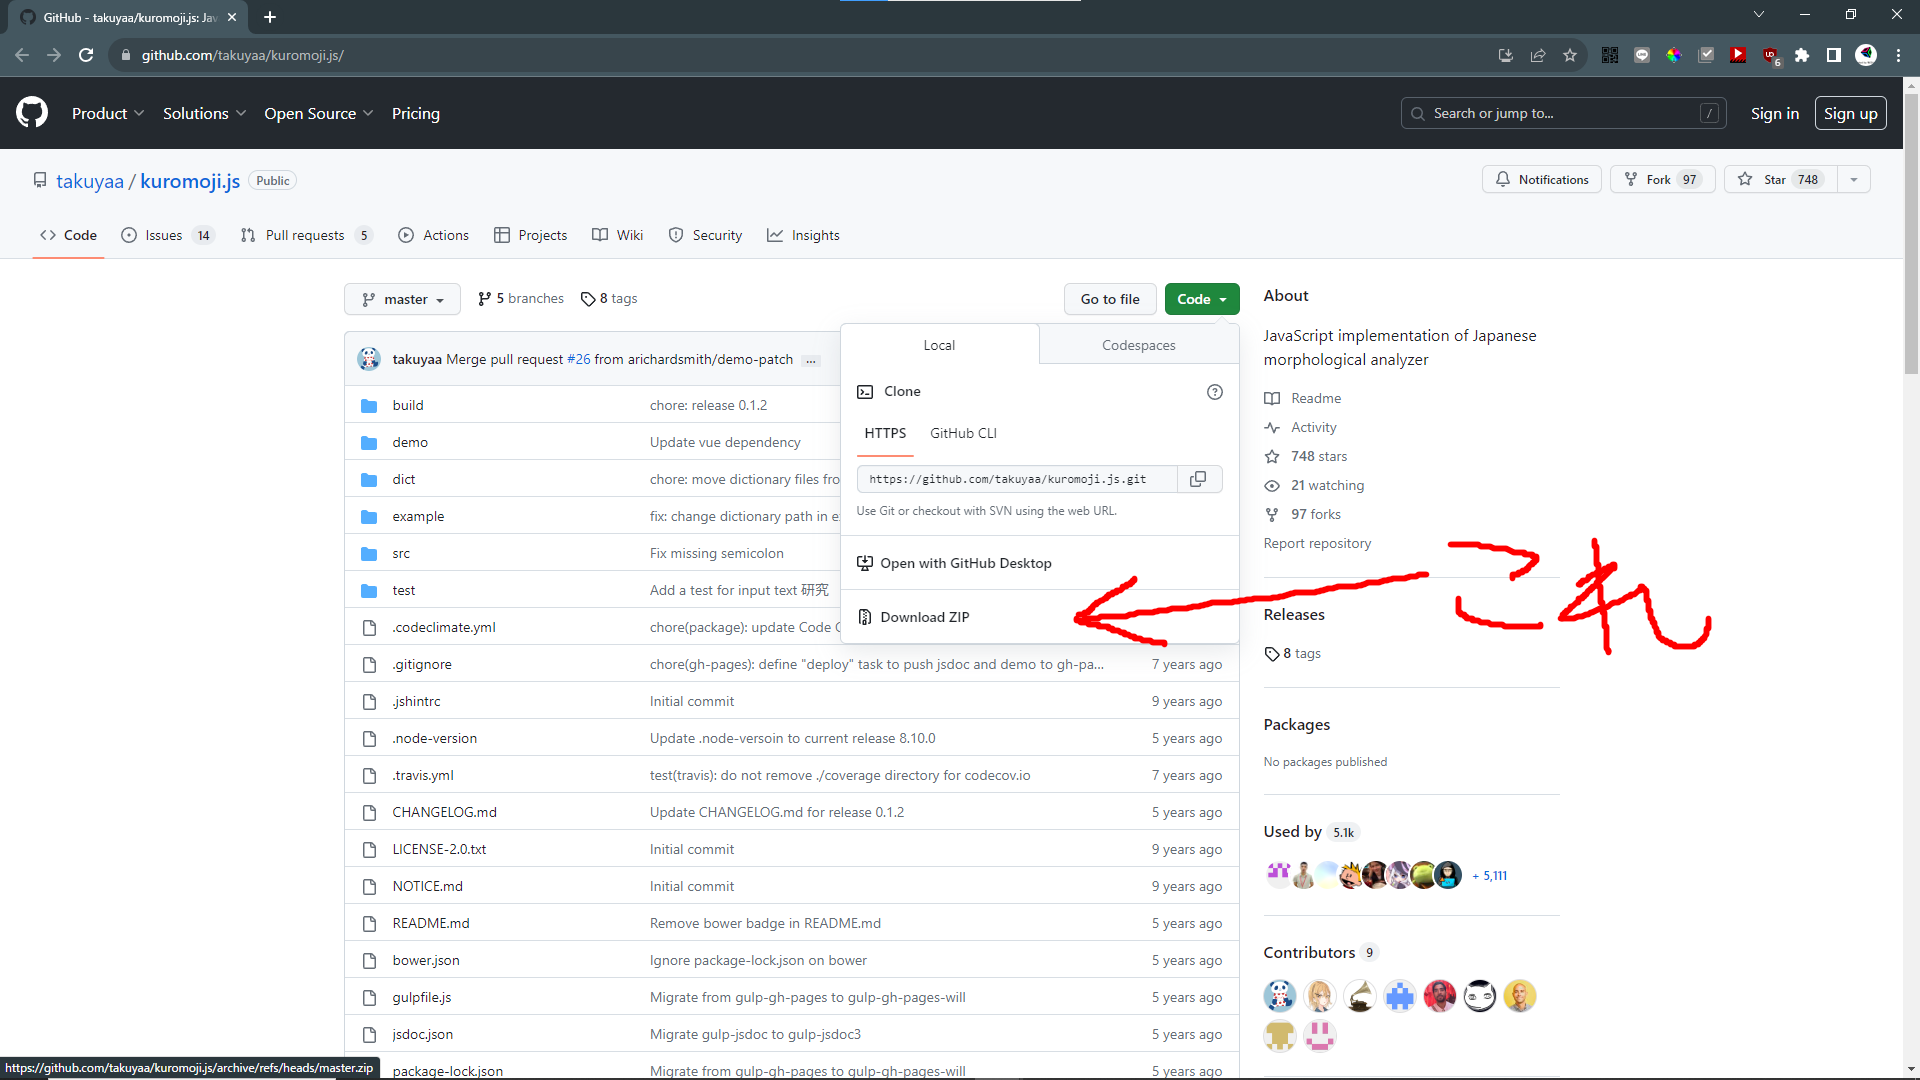Switch to the Codespaces tab

click(1137, 344)
